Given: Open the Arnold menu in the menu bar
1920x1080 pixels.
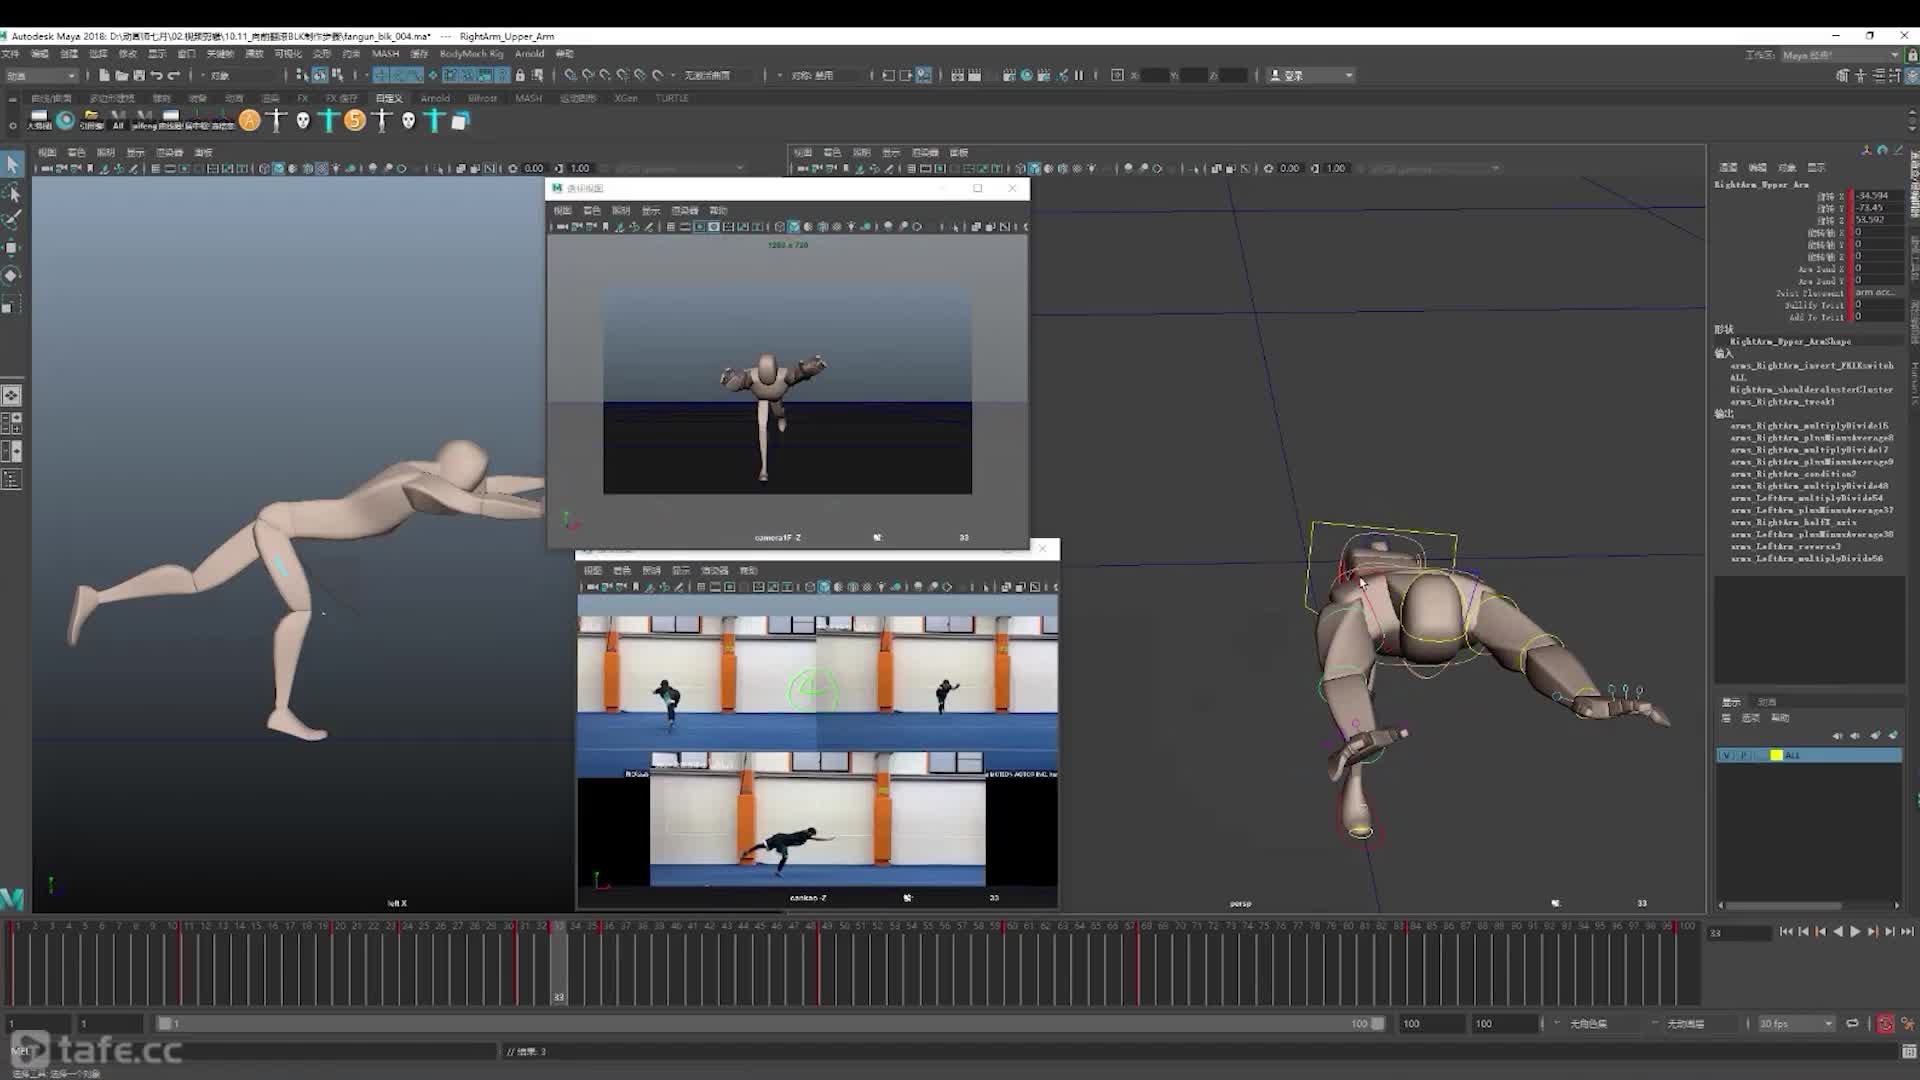Looking at the screenshot, I should pyautogui.click(x=530, y=54).
